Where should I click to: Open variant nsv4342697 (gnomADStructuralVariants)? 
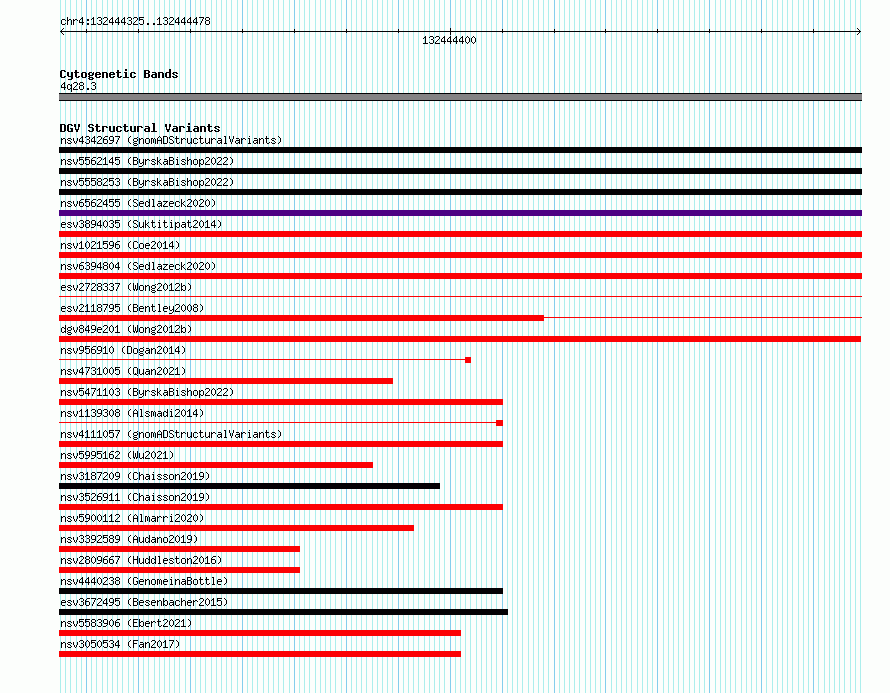coord(171,140)
